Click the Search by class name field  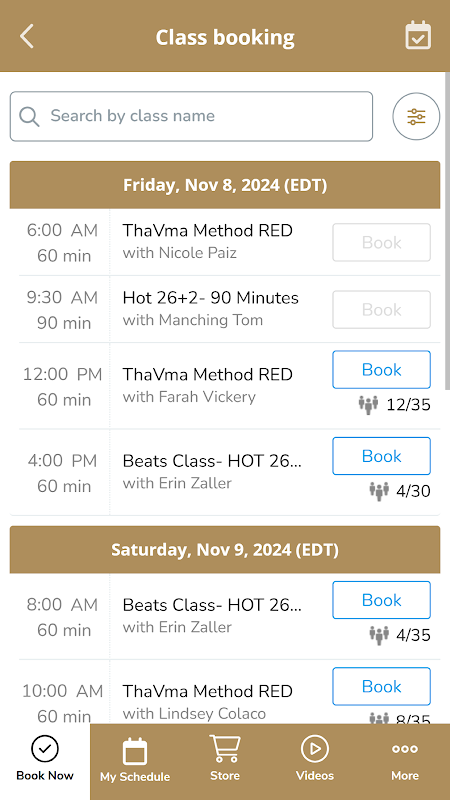coord(191,116)
